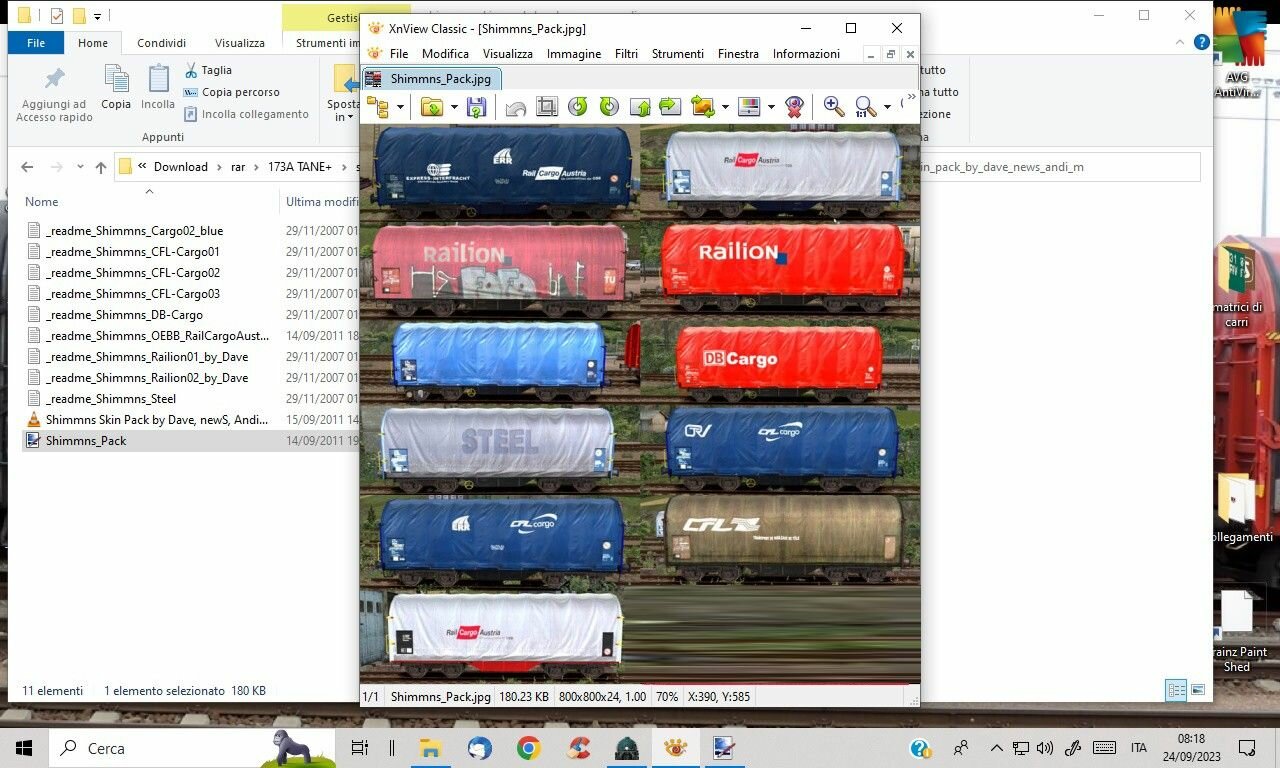Select _readme_Shimmns_CFL-Cargo01 file

(132, 252)
